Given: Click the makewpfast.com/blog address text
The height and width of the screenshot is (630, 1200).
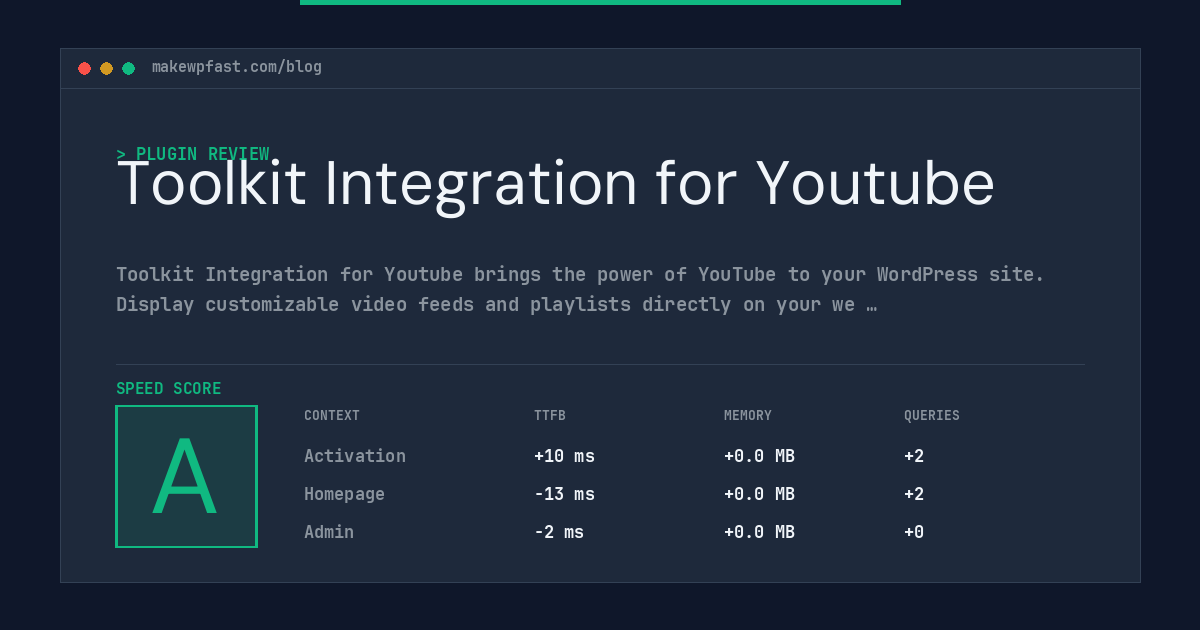Looking at the screenshot, I should click(x=237, y=67).
